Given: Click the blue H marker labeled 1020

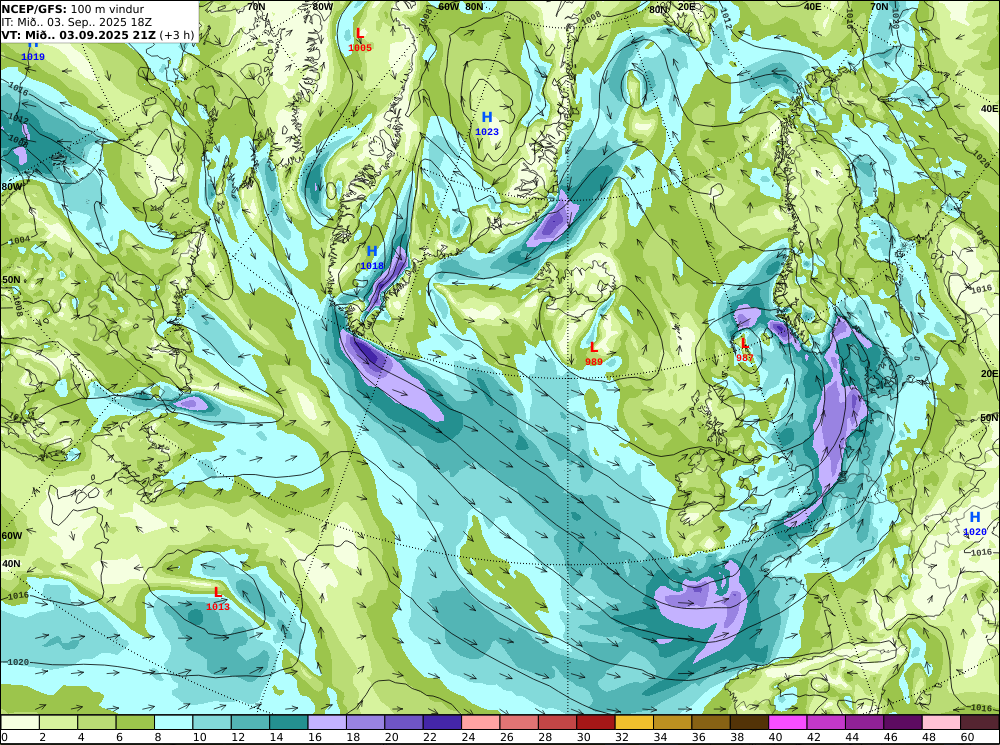Looking at the screenshot, I should 974,517.
